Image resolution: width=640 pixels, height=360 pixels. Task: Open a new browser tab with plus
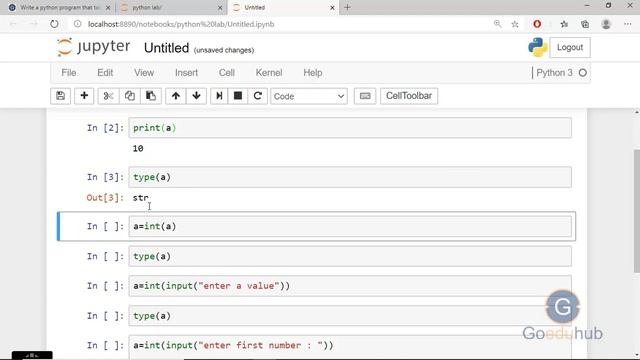pyautogui.click(x=347, y=7)
